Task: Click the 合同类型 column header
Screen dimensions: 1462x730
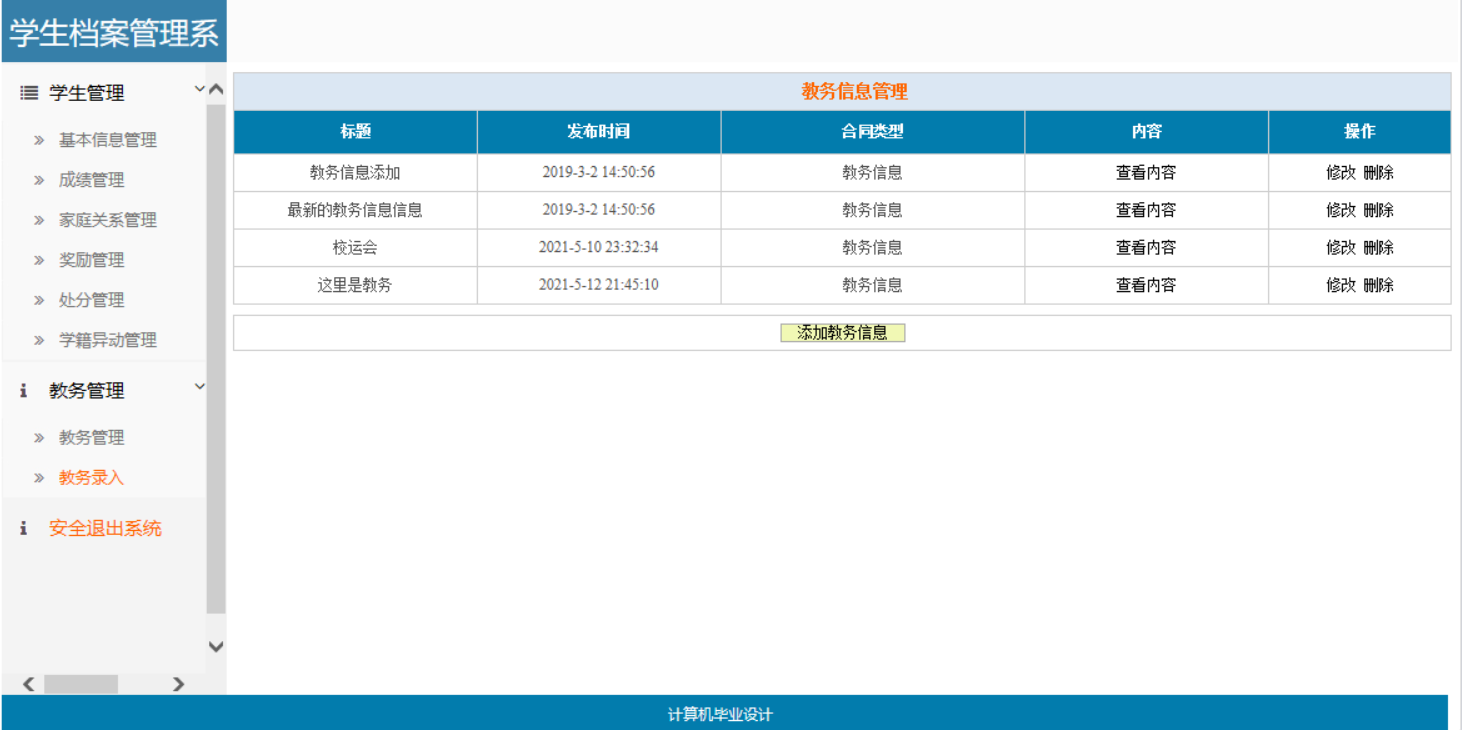Action: pos(872,132)
